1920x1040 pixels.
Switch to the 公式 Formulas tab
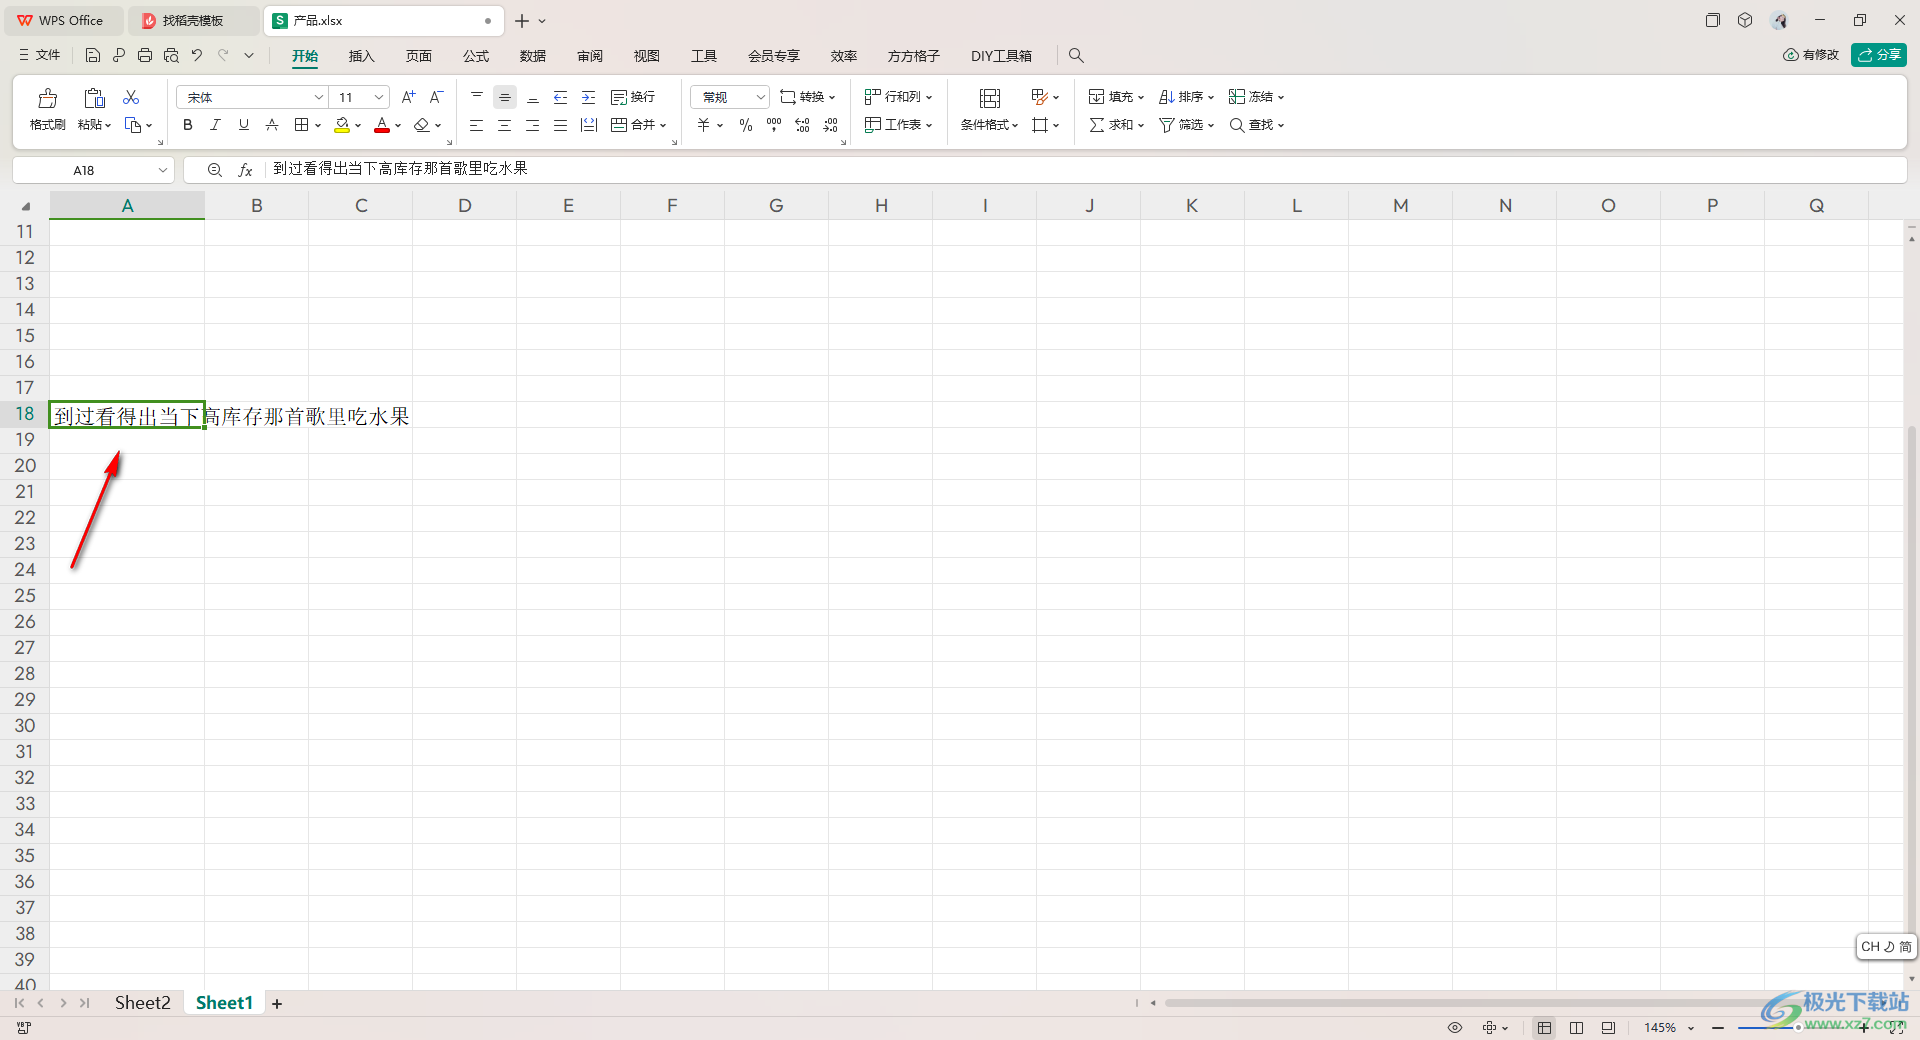tap(476, 56)
